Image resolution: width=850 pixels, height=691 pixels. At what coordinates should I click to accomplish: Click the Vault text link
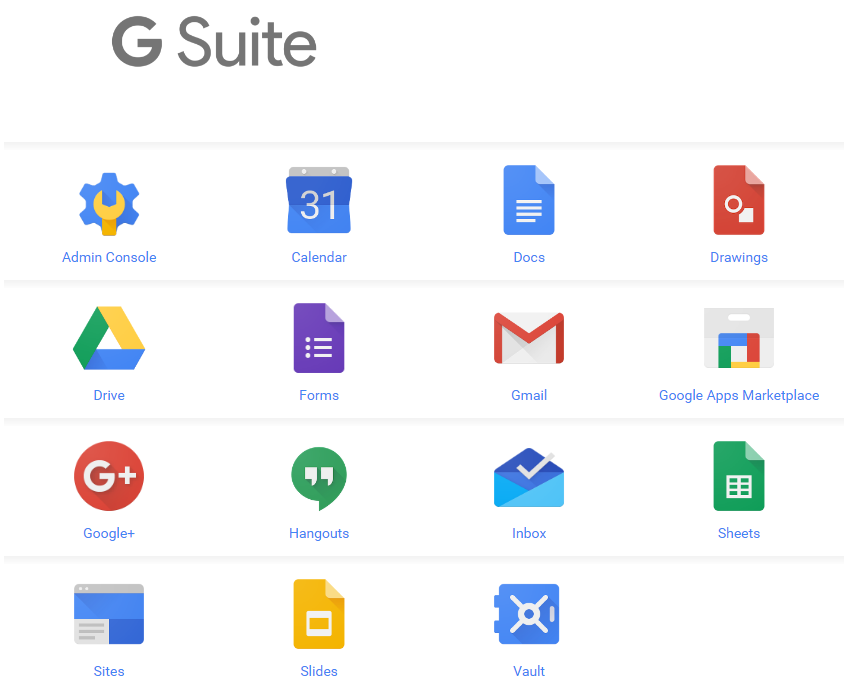(x=529, y=671)
